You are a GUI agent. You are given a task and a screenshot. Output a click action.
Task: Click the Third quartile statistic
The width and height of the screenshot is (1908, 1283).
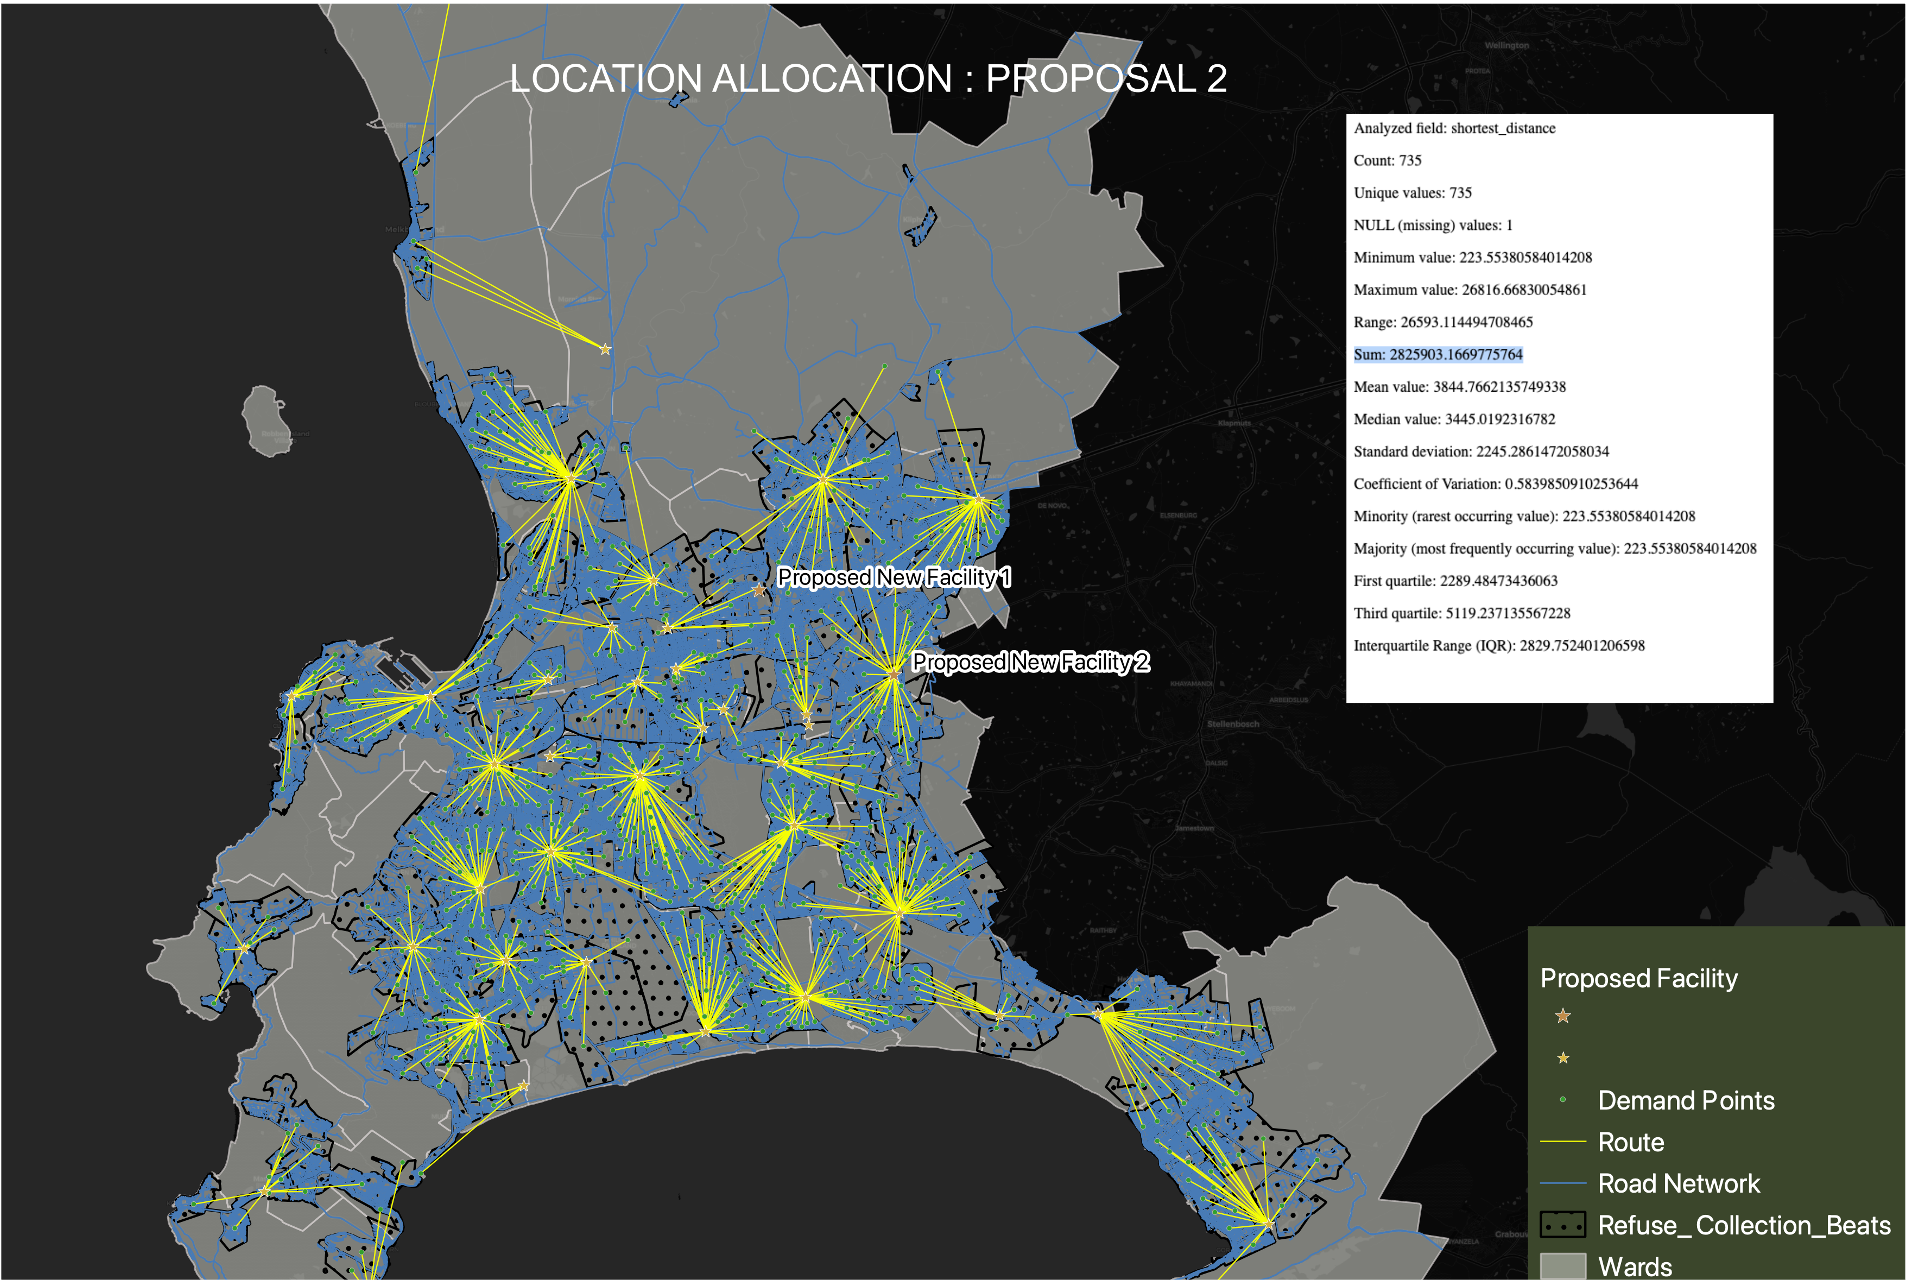(1462, 613)
